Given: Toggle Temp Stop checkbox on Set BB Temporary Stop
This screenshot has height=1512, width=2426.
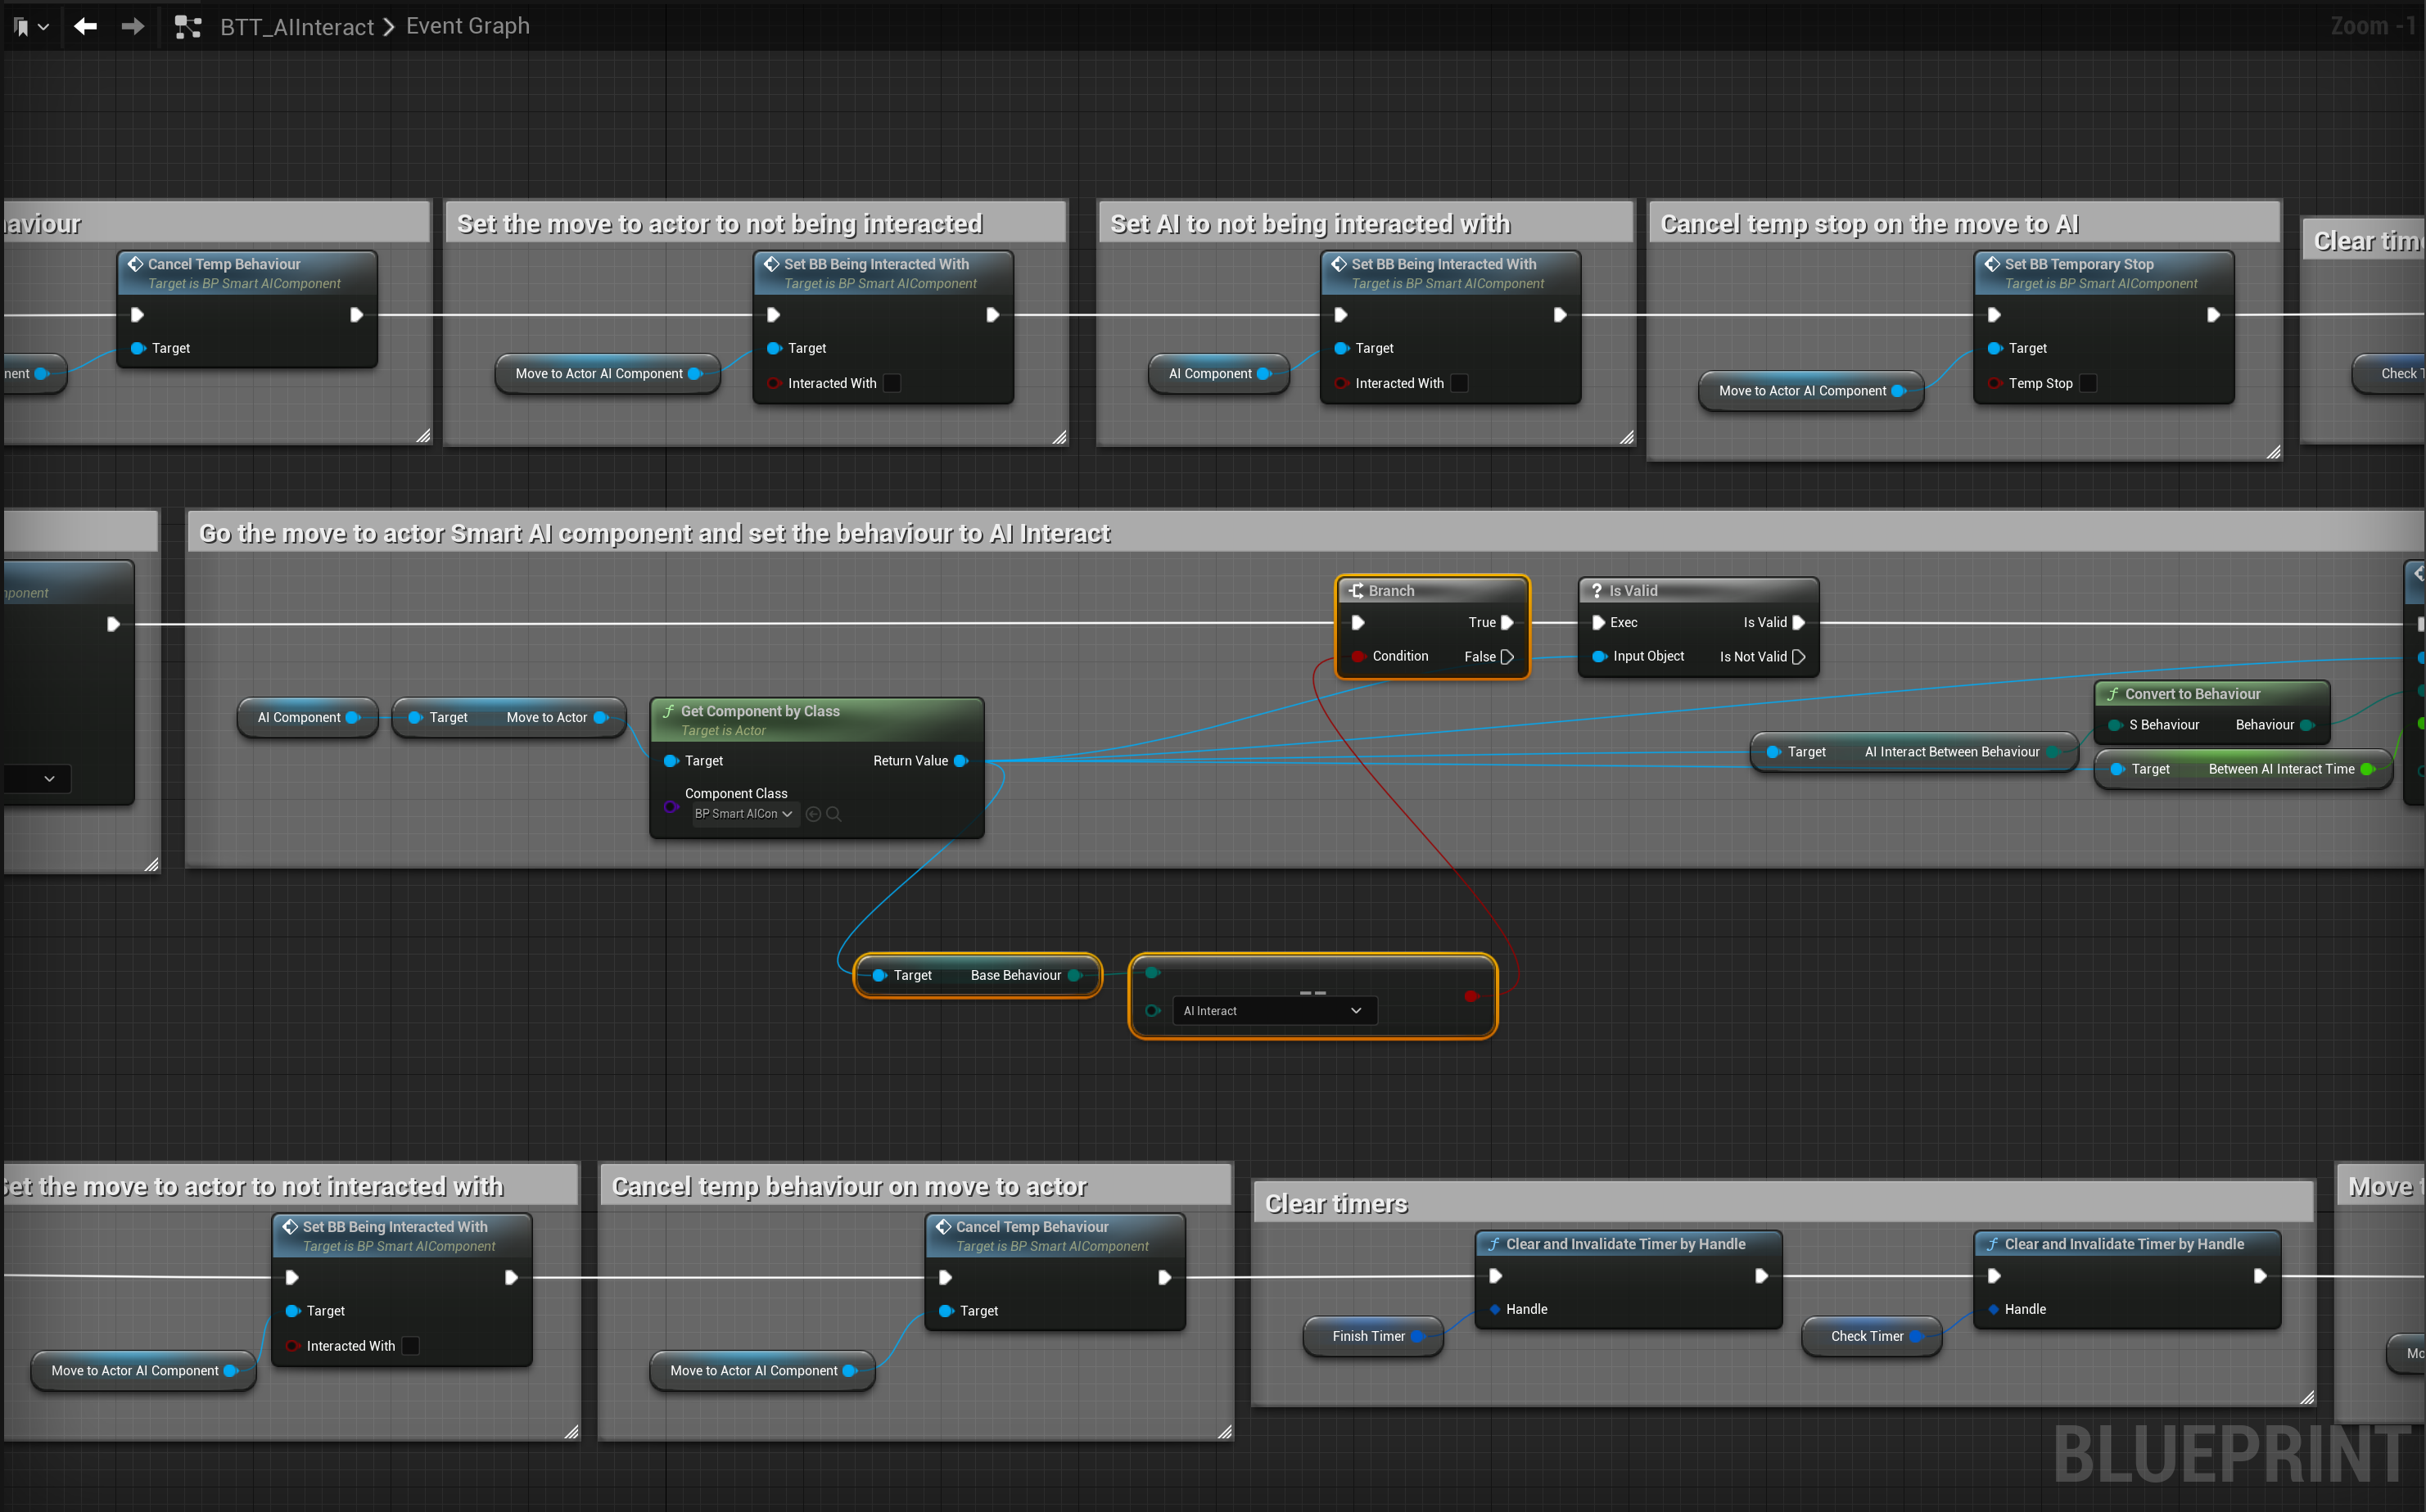Looking at the screenshot, I should pos(2088,383).
